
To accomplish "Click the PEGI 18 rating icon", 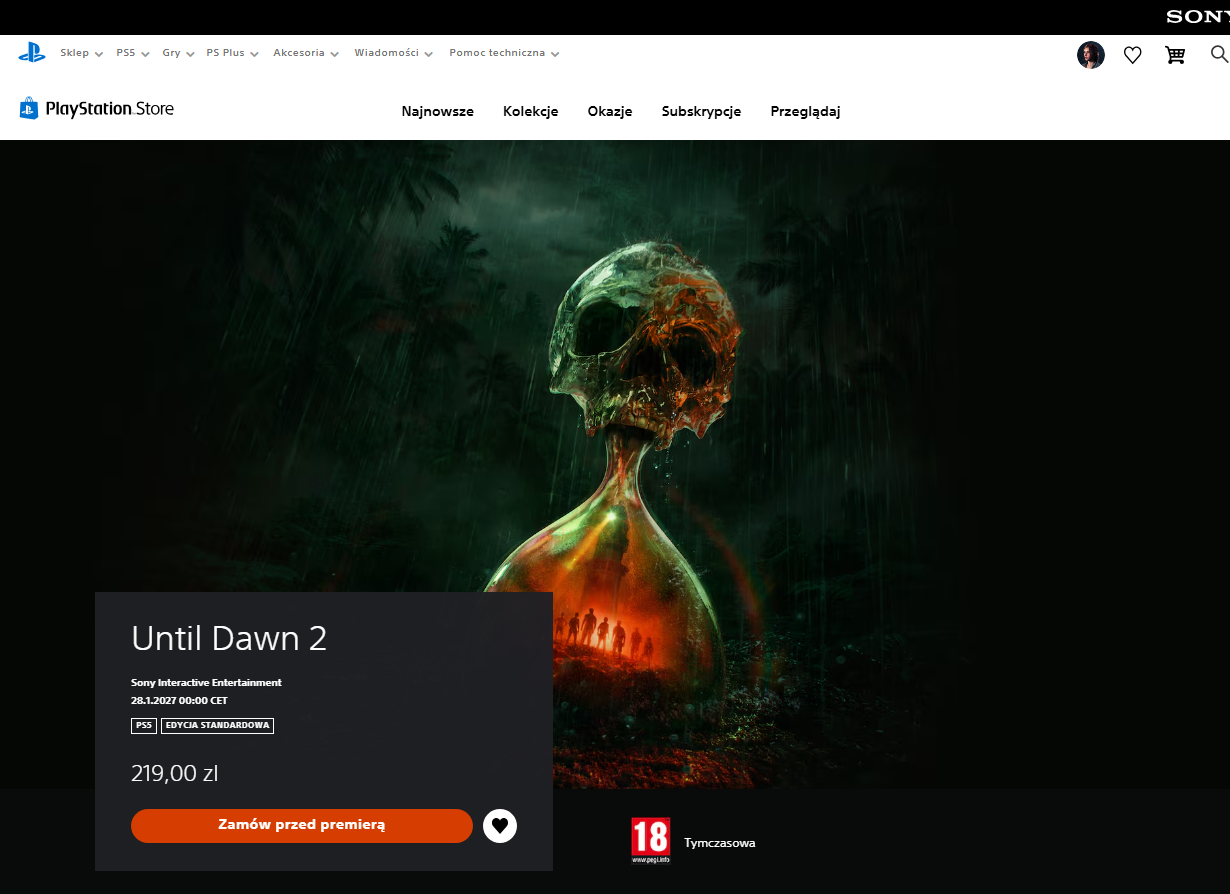I will (650, 841).
